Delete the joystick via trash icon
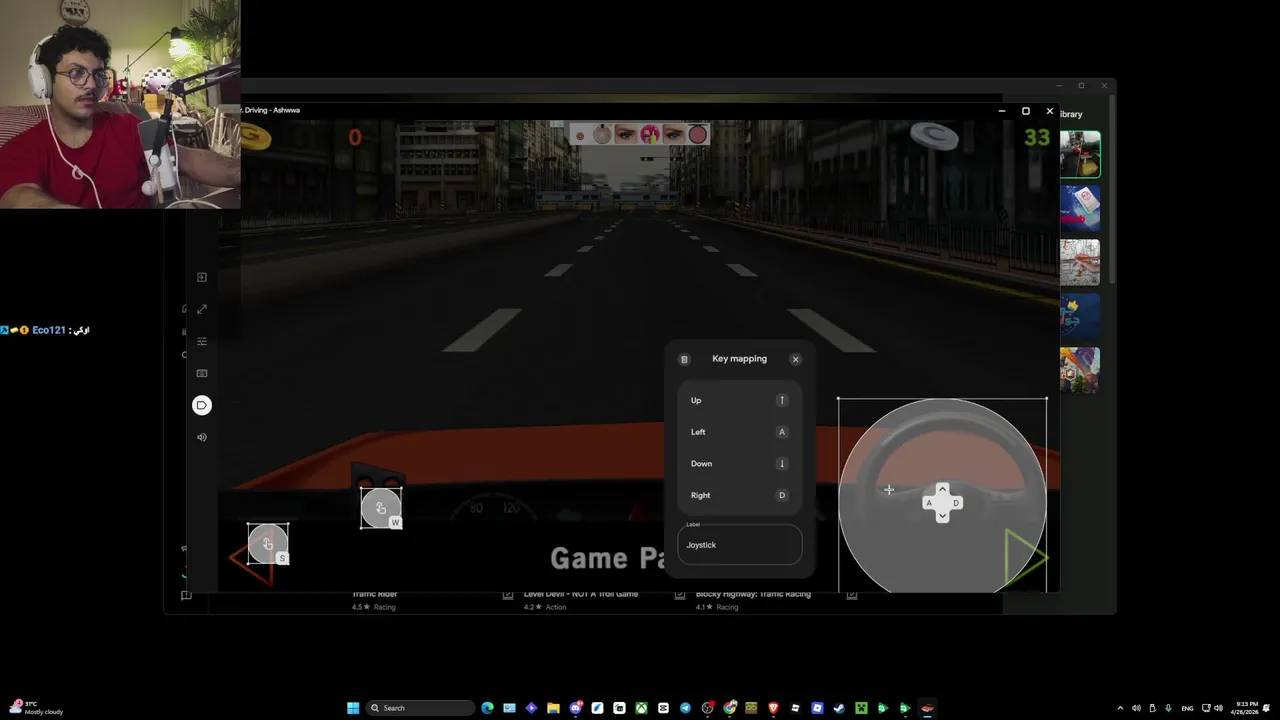Screen dimensions: 1280x720 click(x=684, y=359)
